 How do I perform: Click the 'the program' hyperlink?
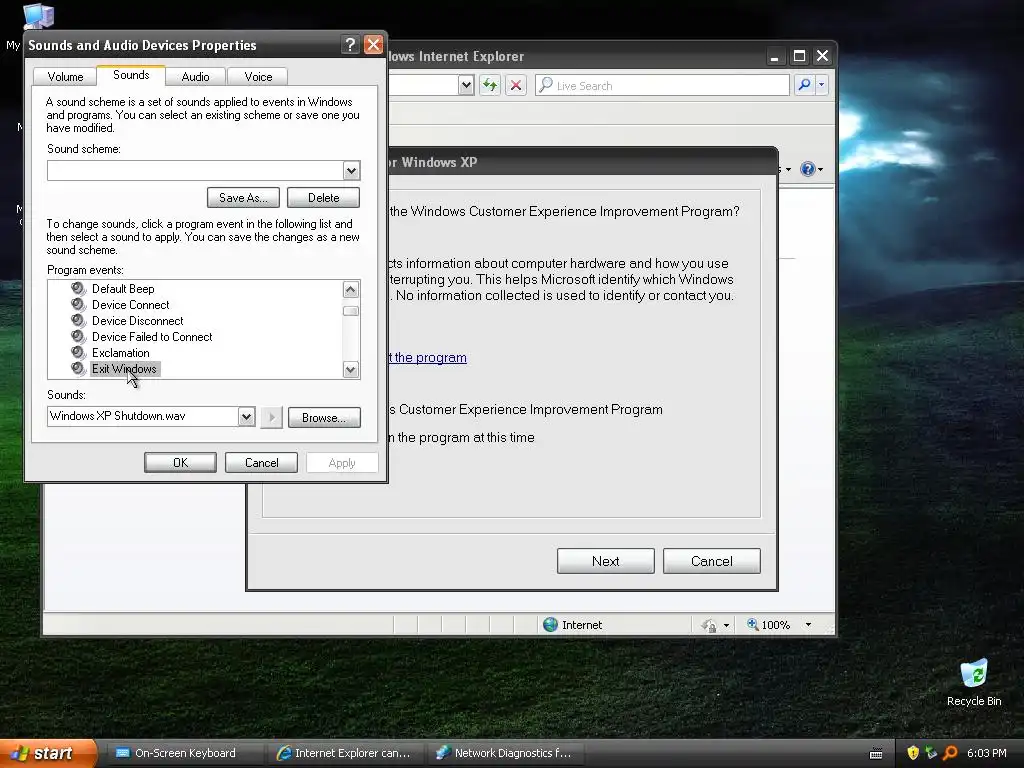[x=427, y=358]
